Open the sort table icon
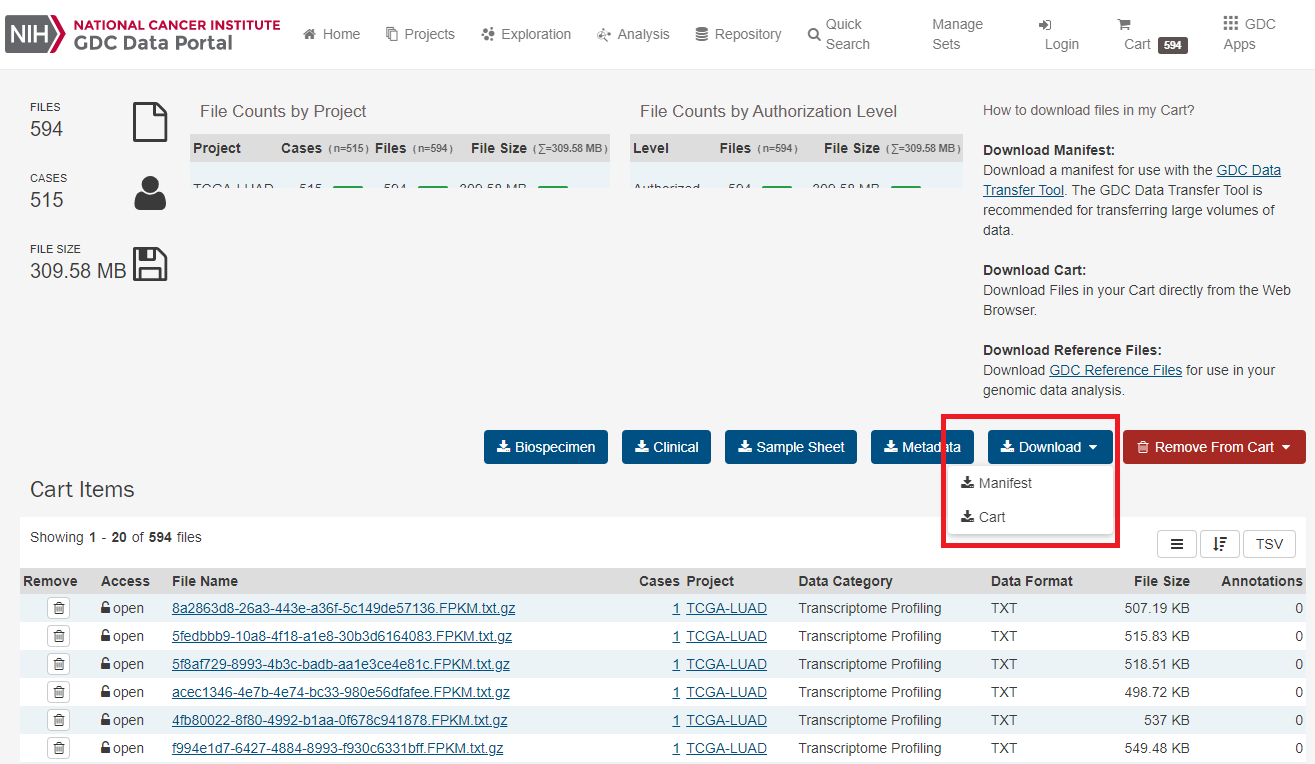The image size is (1315, 764). tap(1219, 544)
